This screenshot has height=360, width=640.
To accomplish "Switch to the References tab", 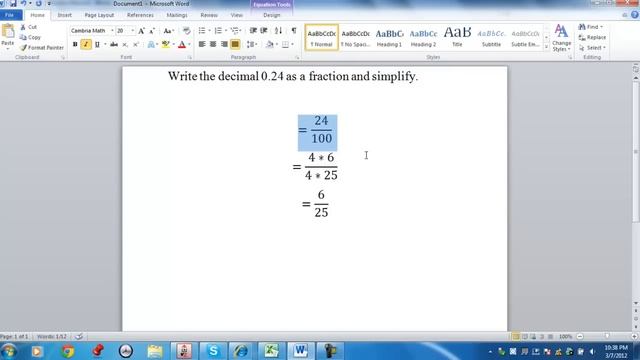I will tap(140, 15).
